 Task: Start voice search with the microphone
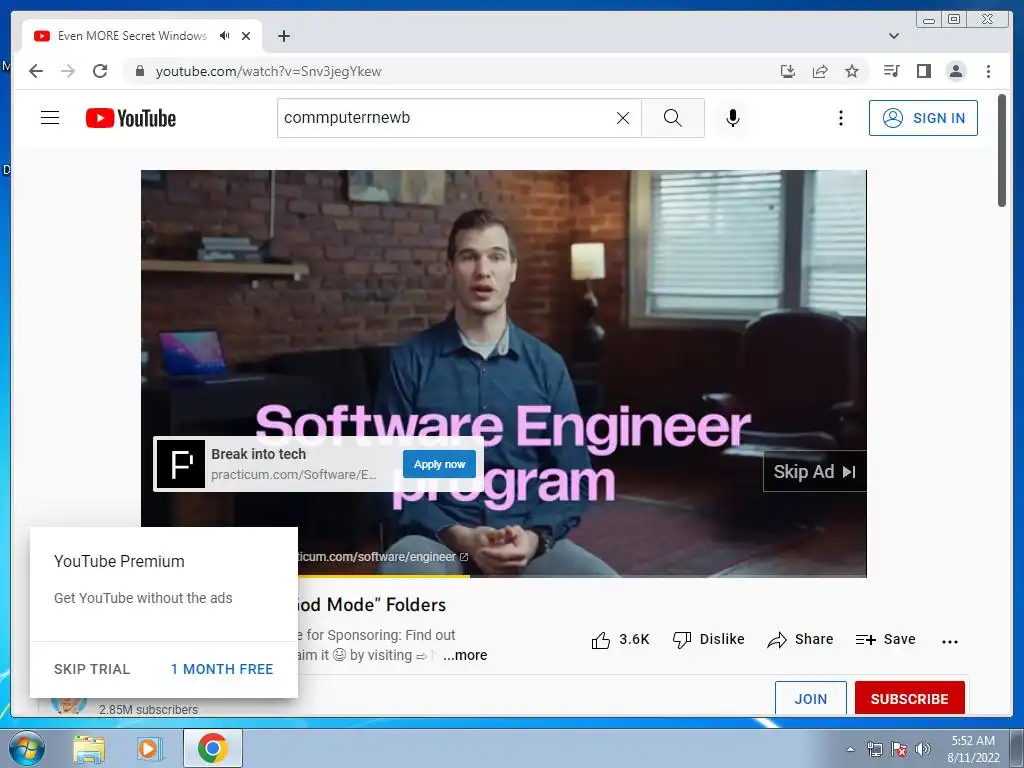[x=733, y=118]
